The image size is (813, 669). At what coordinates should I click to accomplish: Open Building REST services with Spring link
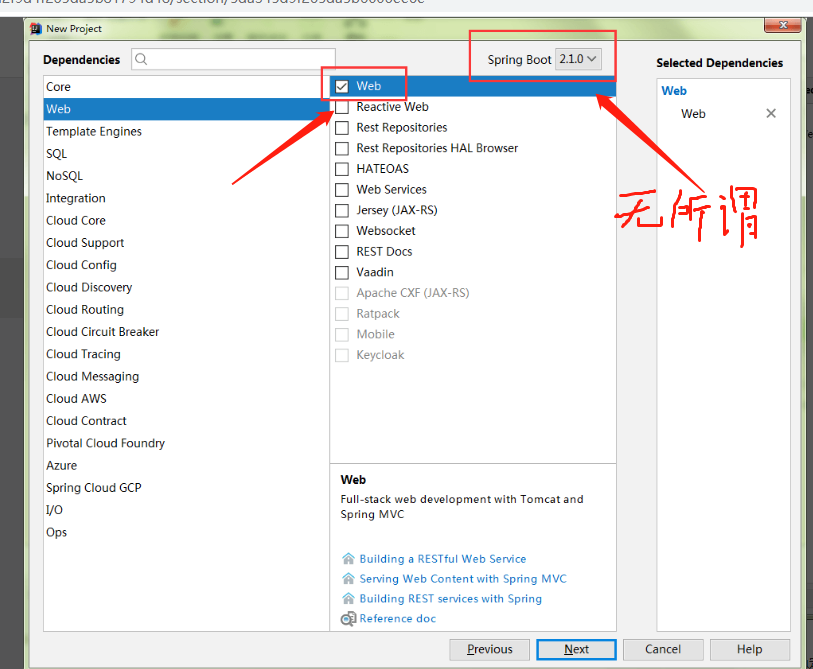(x=451, y=598)
